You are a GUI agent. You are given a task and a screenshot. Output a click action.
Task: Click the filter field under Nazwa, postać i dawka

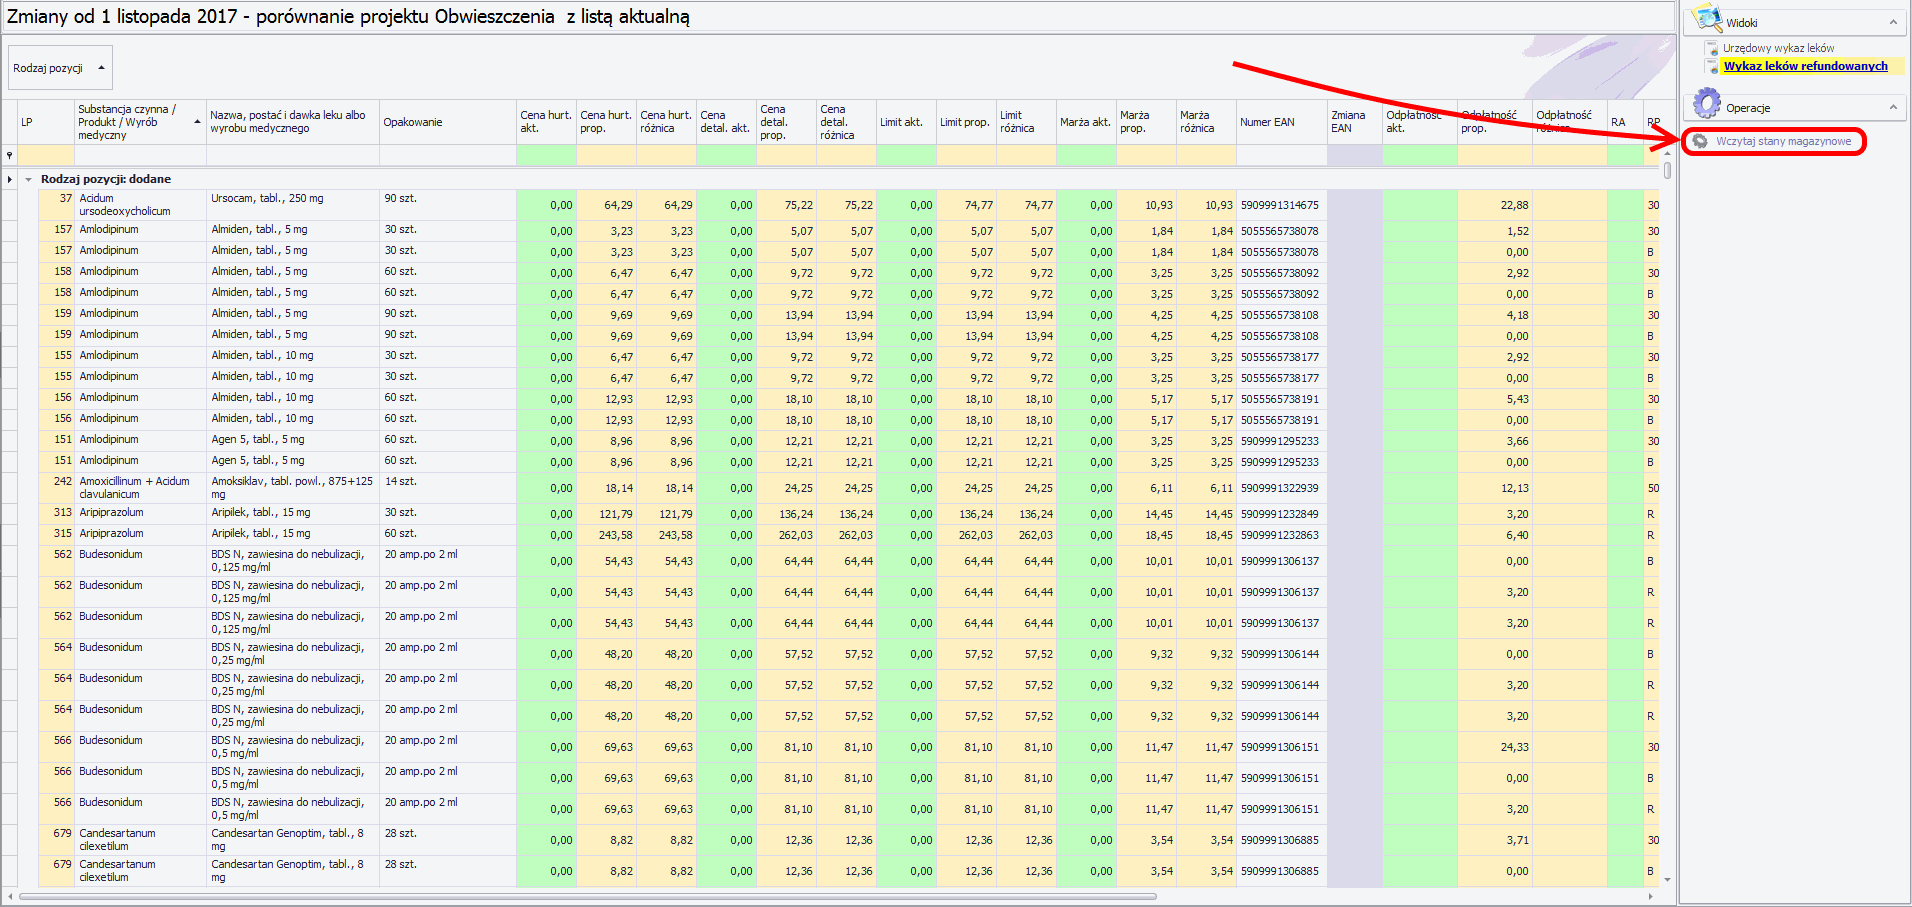pos(292,155)
